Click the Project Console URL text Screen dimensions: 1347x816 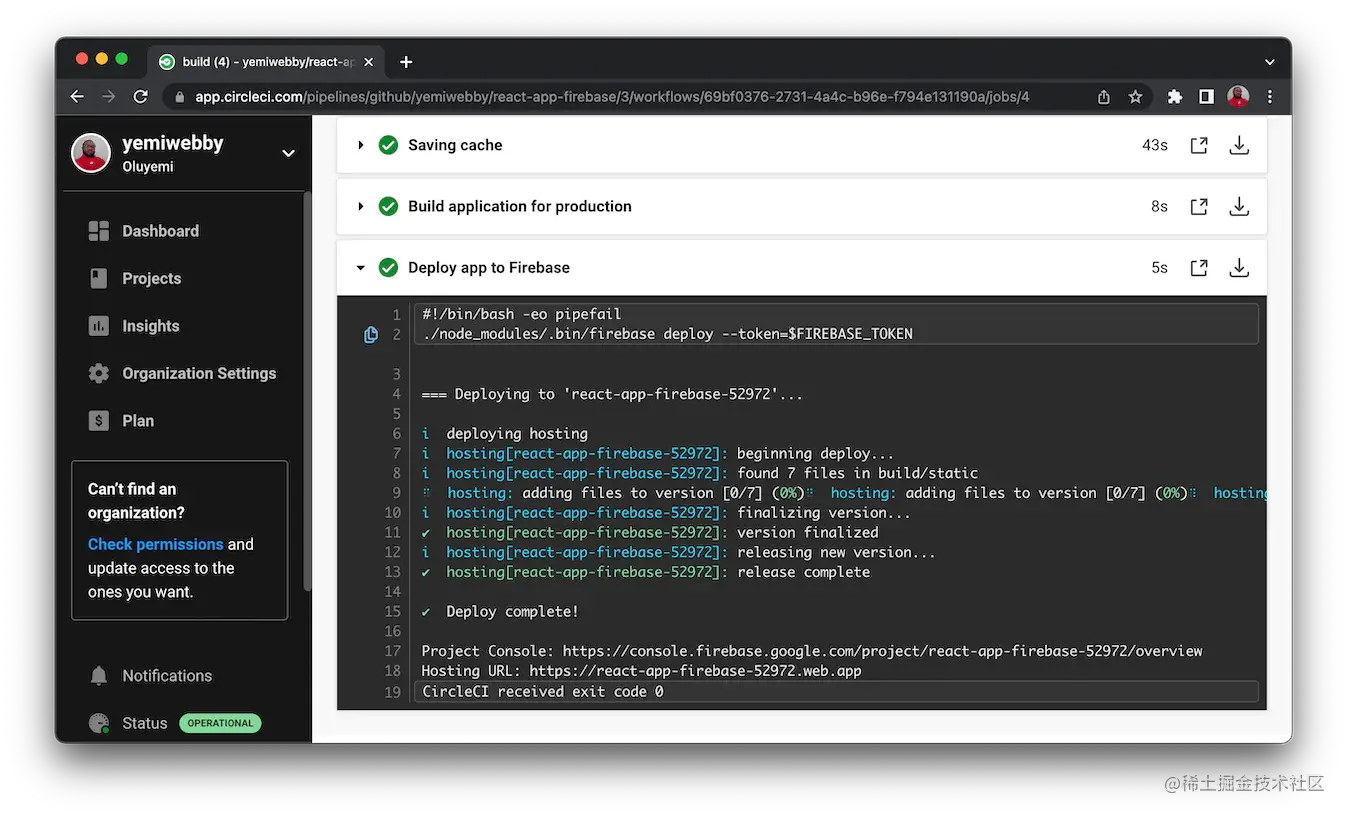tap(882, 651)
